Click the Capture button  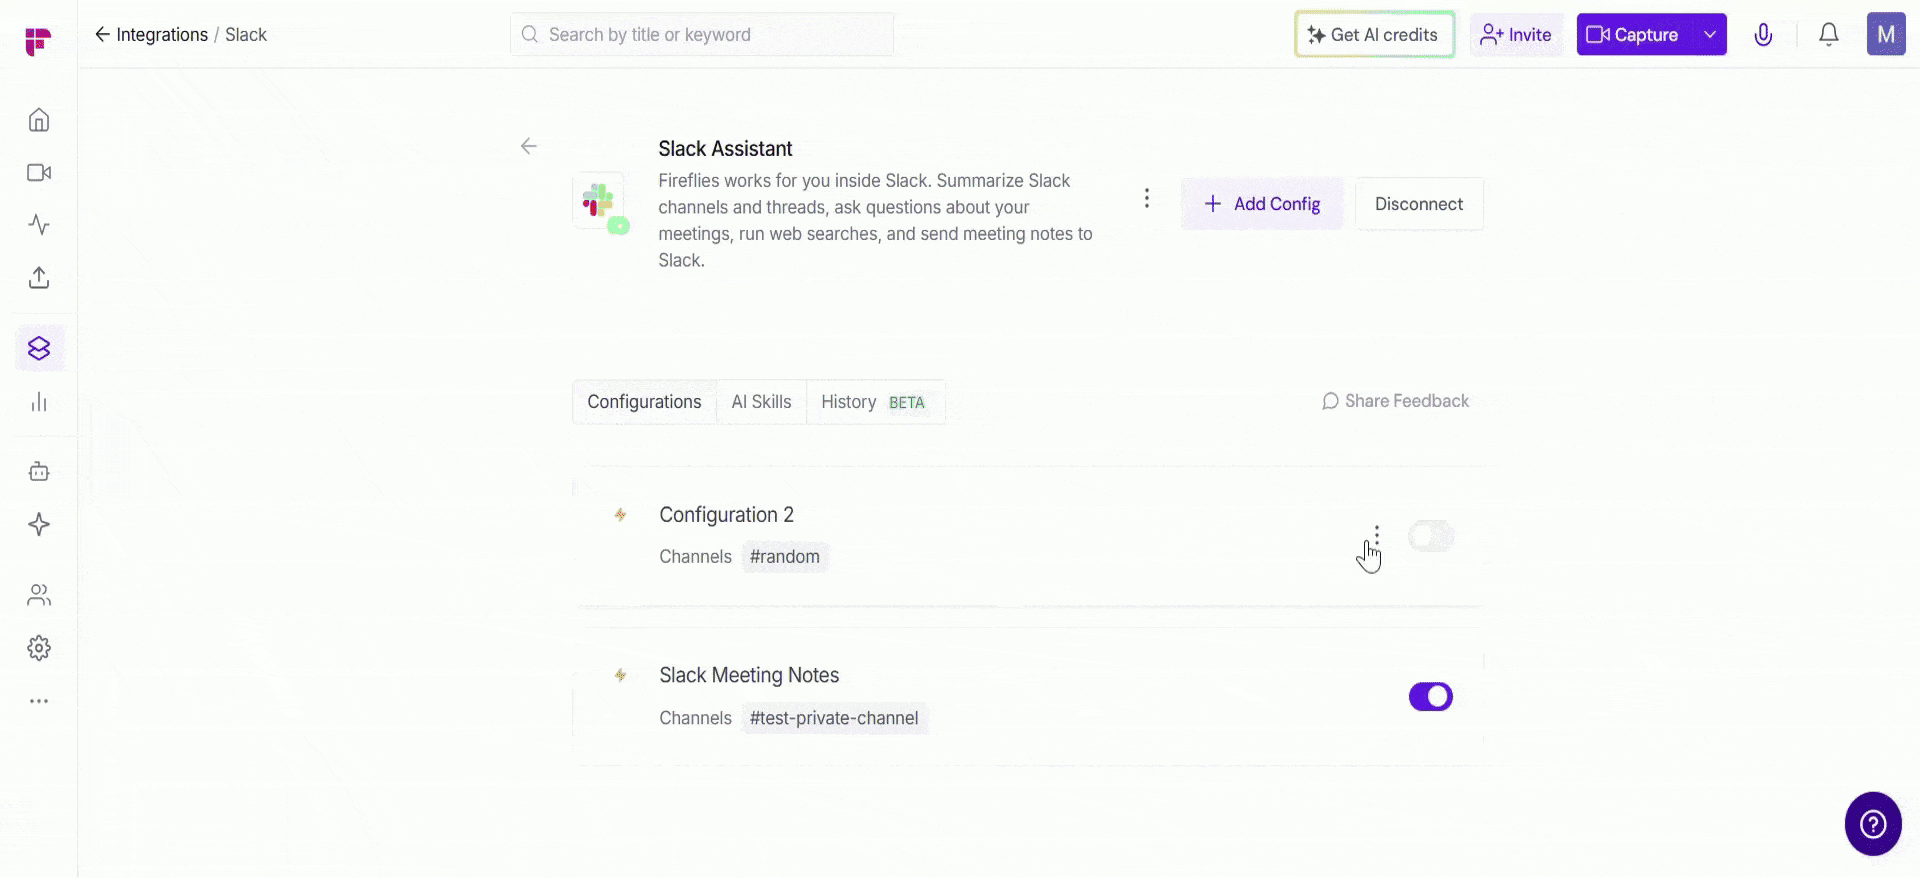click(x=1636, y=35)
